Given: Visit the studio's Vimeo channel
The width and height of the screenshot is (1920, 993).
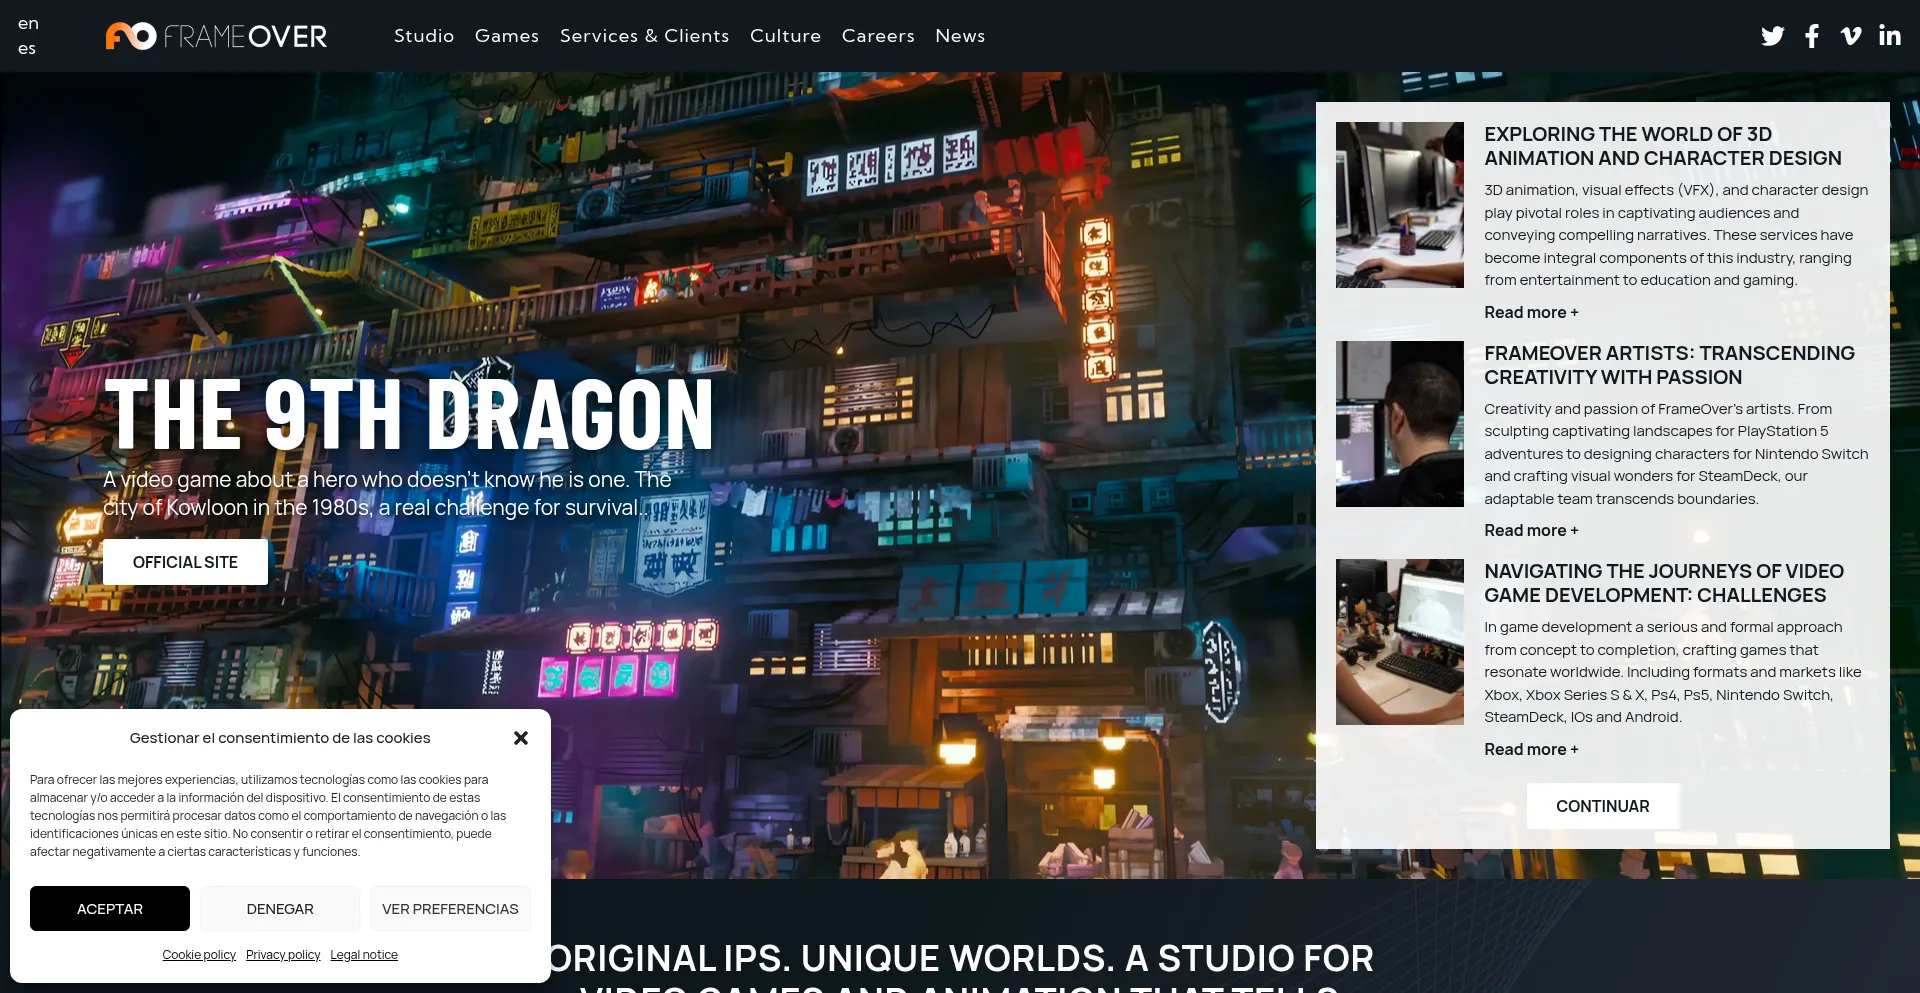Looking at the screenshot, I should click(x=1850, y=35).
